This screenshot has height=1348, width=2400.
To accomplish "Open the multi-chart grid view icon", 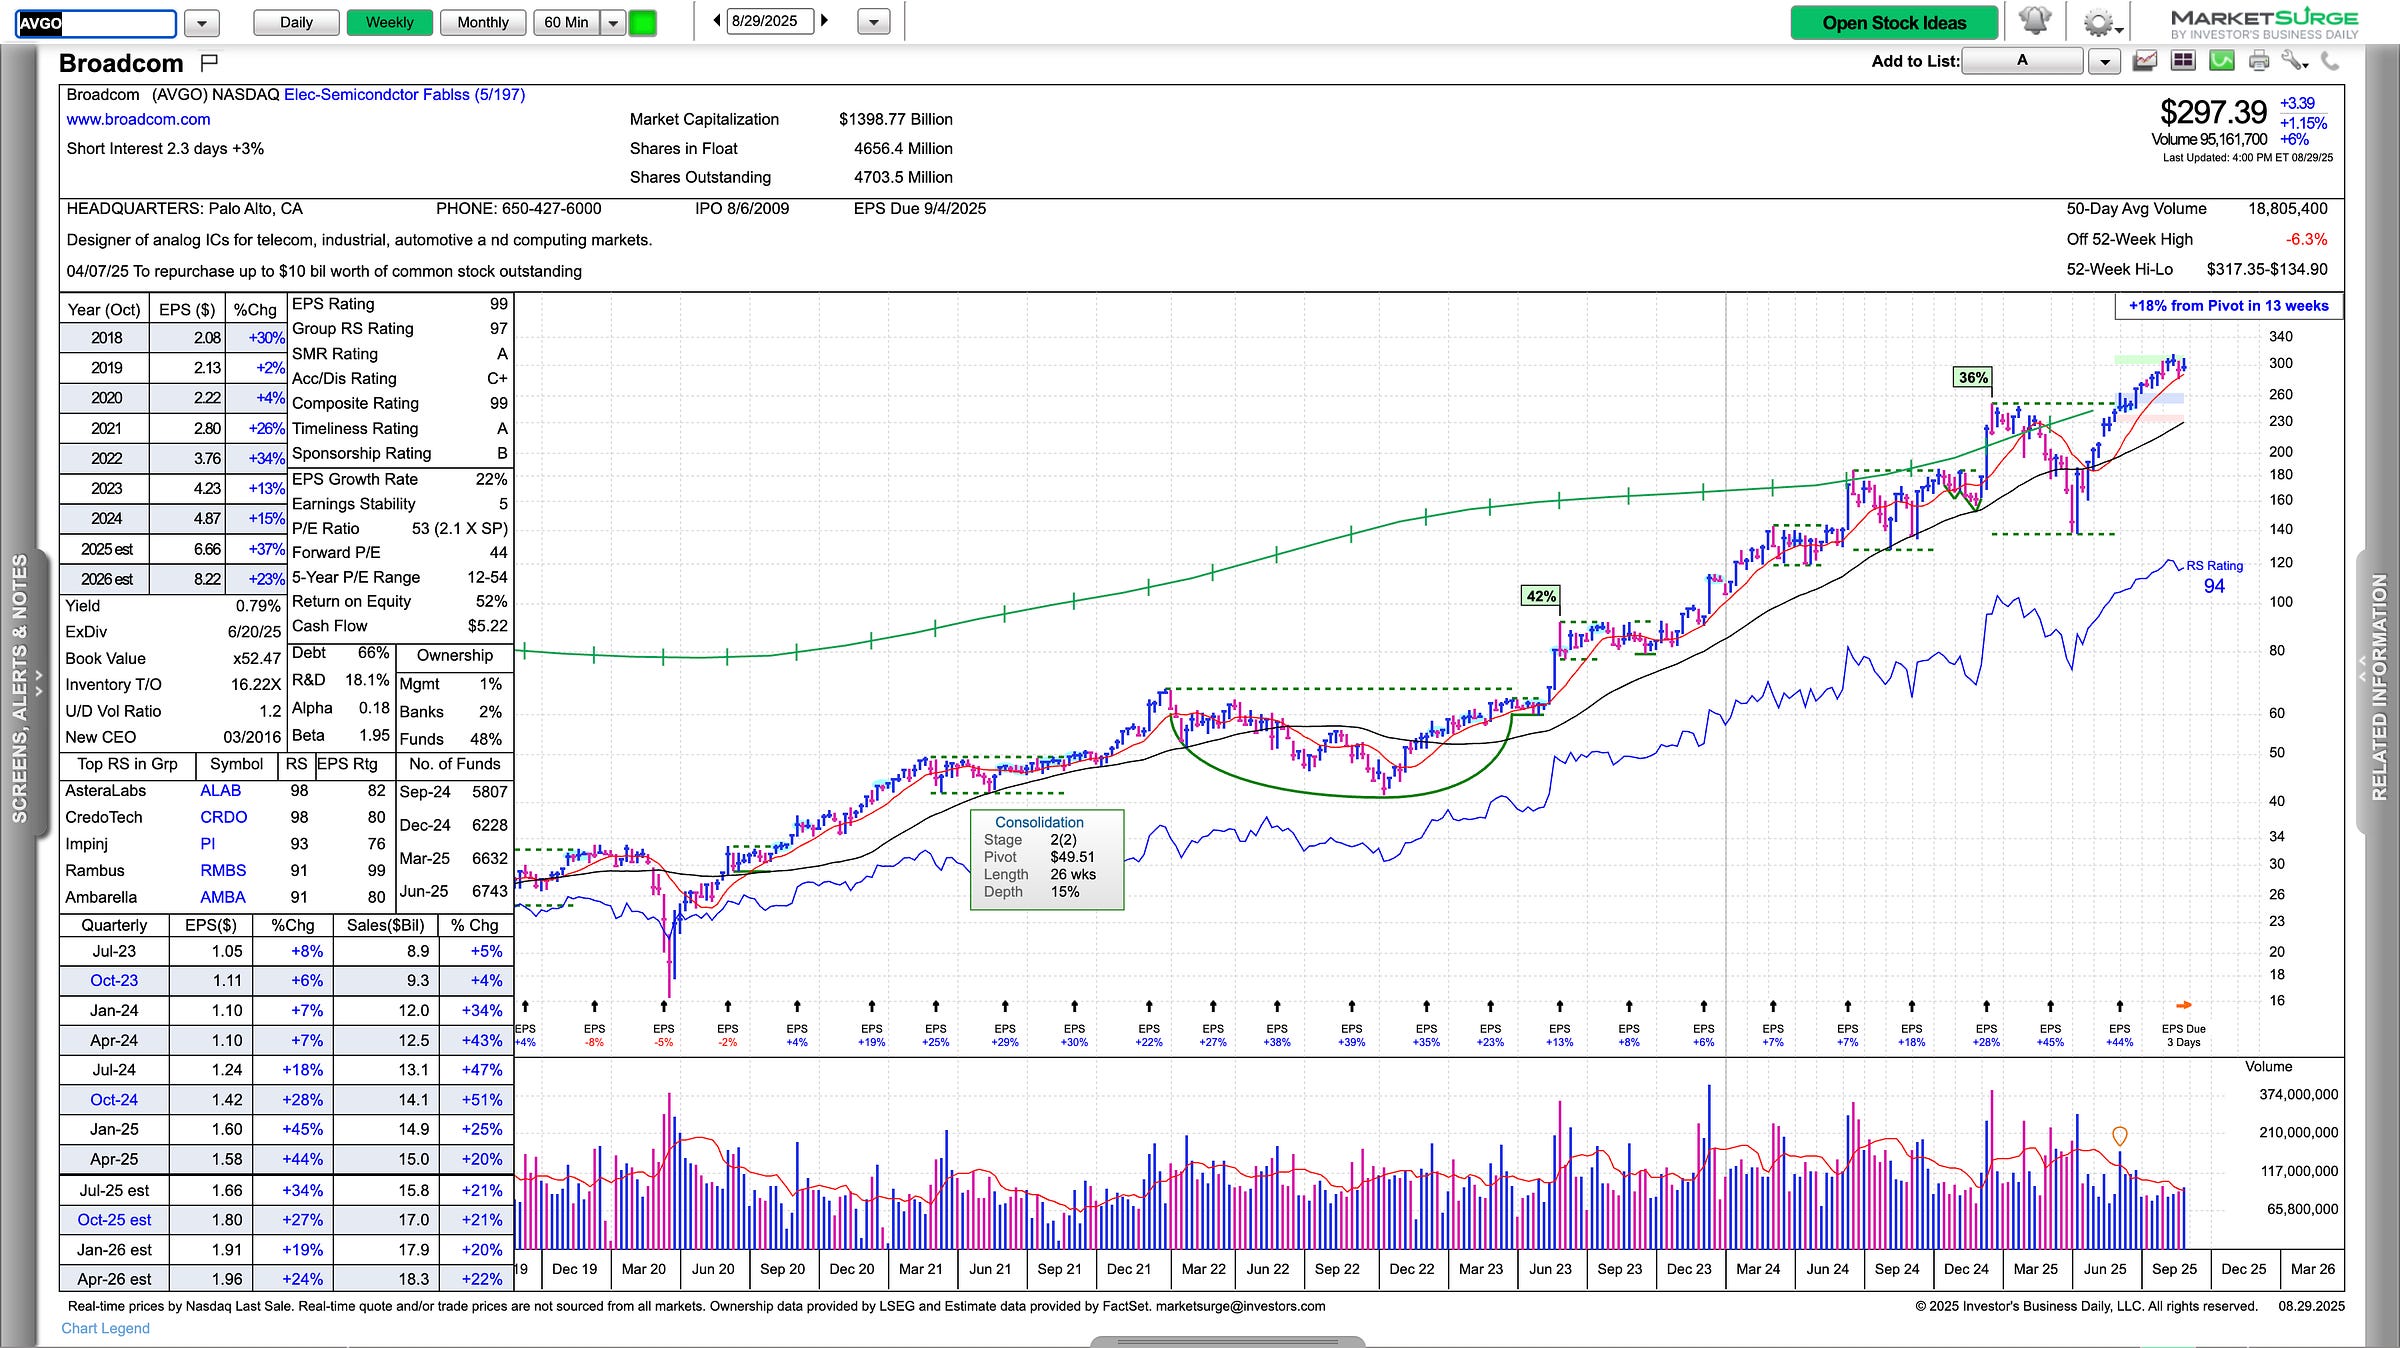I will (x=2182, y=62).
